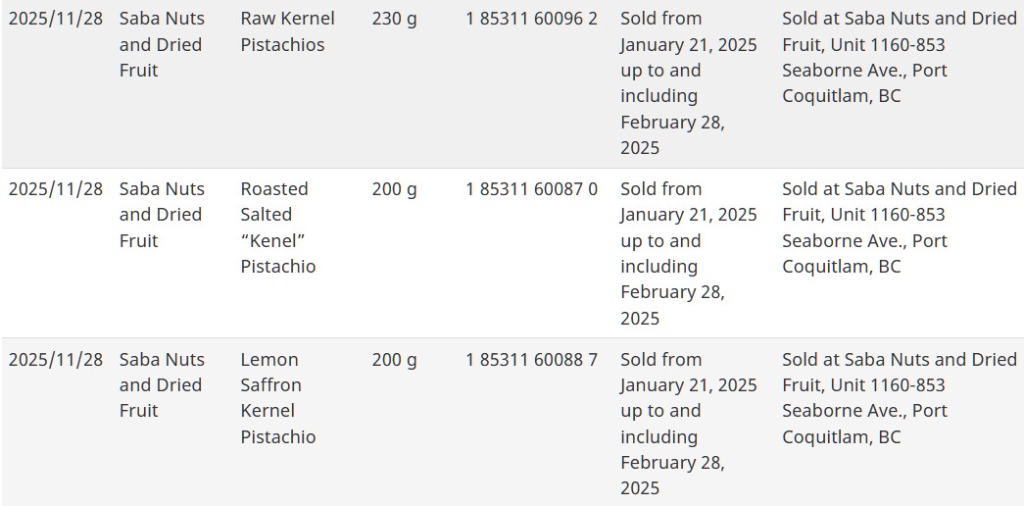Select the 200 g size for Roasted Salted pistachio

394,189
